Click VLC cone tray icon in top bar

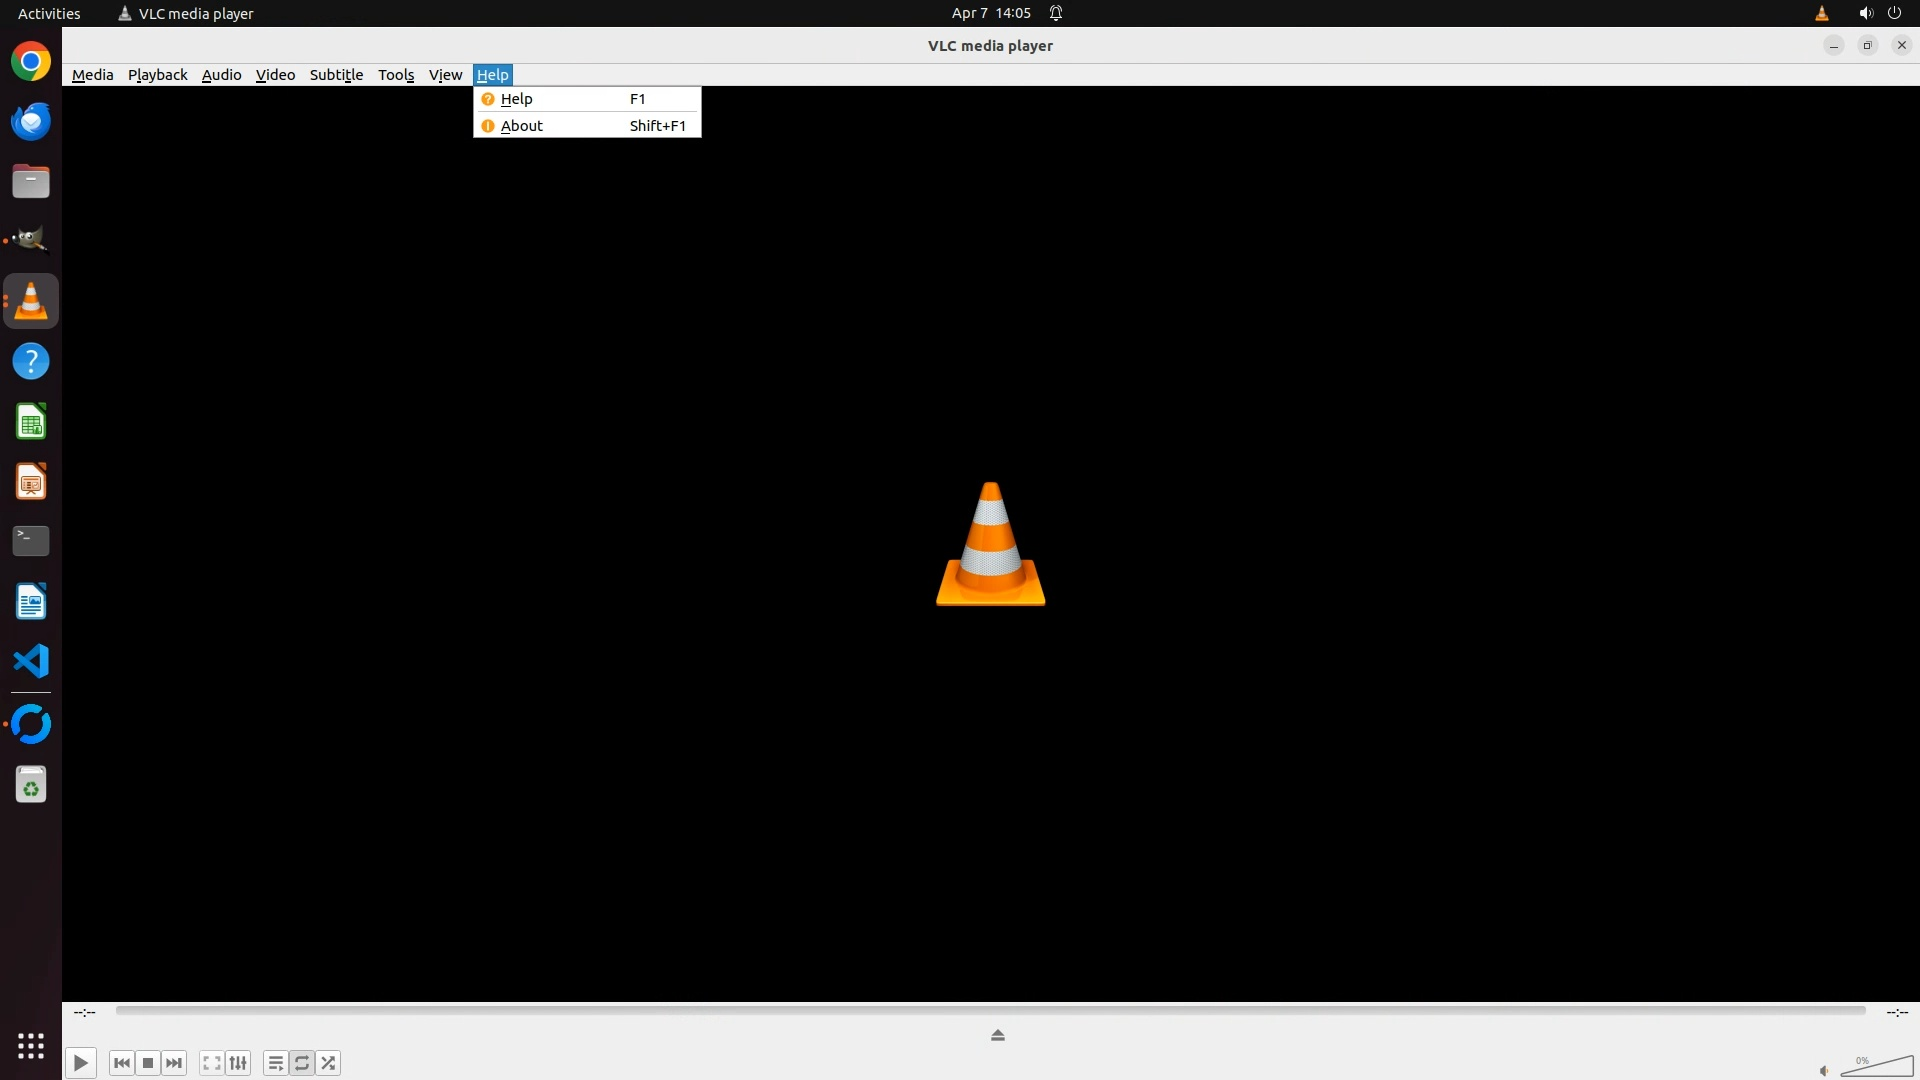click(1821, 13)
